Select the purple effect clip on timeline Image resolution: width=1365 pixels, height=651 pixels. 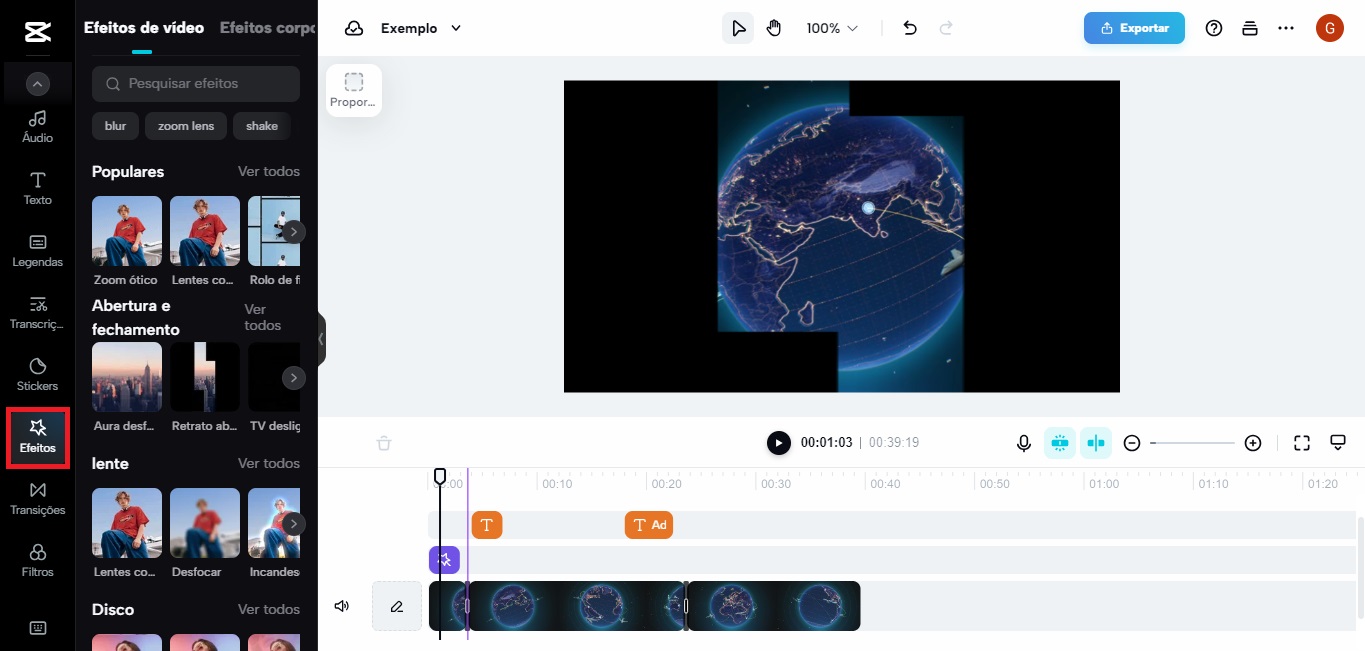click(x=444, y=560)
